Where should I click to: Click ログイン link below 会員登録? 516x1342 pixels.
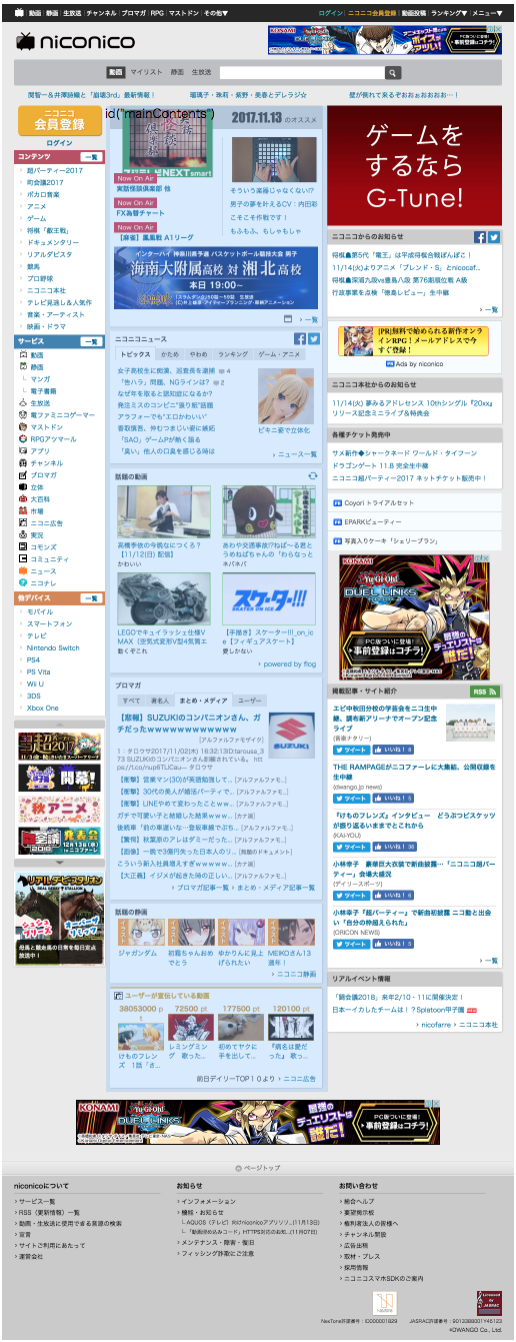(59, 144)
